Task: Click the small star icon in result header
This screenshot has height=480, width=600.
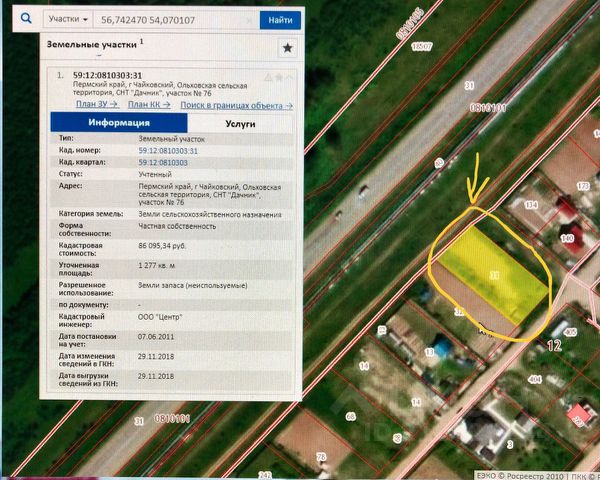Action: click(x=277, y=75)
